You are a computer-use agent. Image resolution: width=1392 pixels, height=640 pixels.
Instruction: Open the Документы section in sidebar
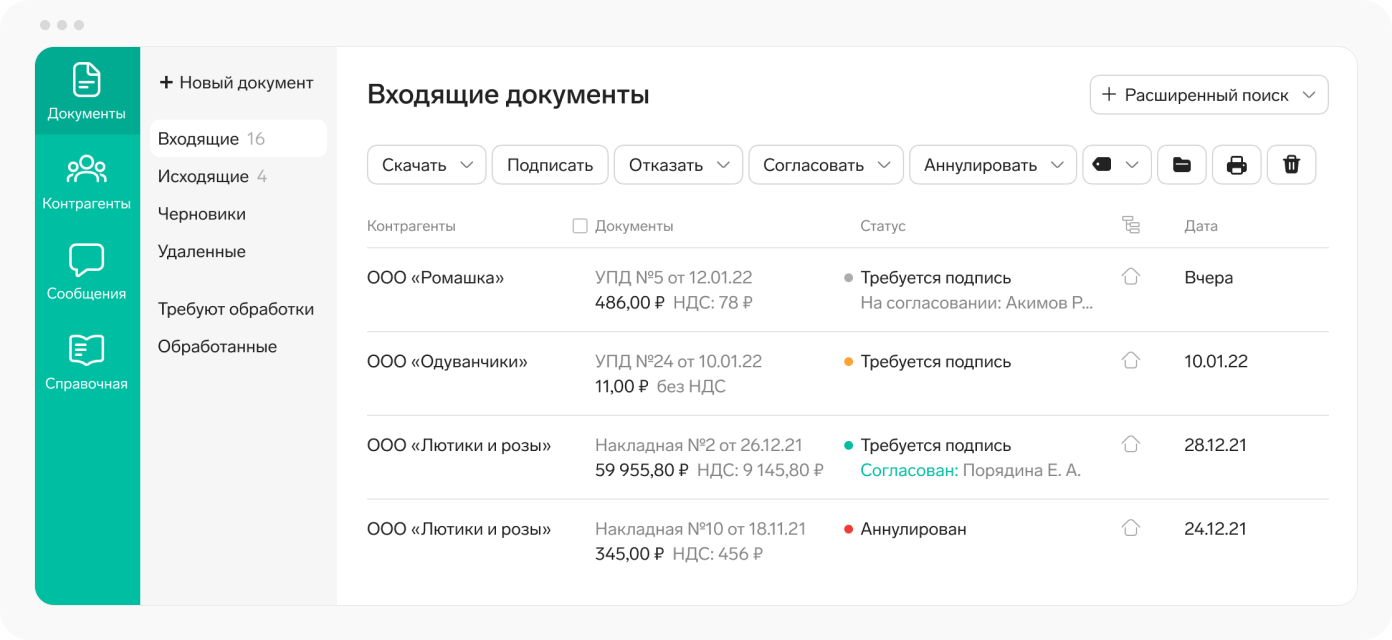87,91
